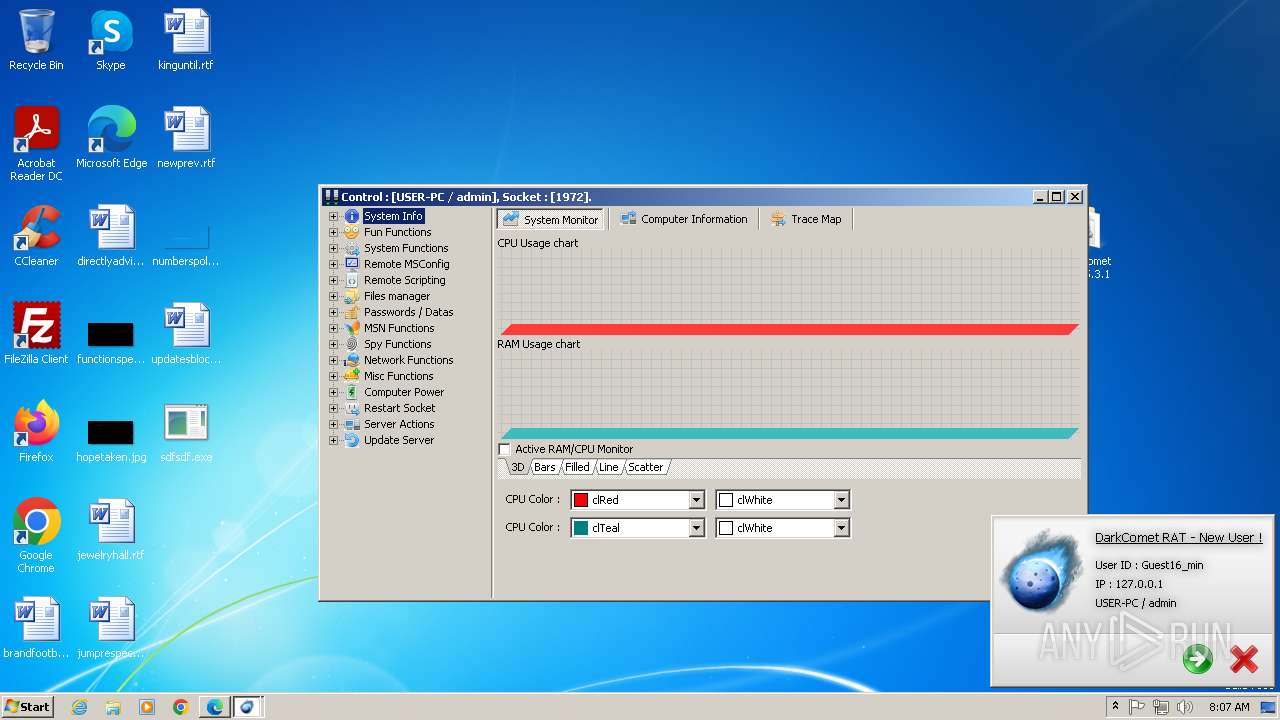Open the clWhite dropdown beside clRed
1280x720 pixels.
click(x=841, y=500)
